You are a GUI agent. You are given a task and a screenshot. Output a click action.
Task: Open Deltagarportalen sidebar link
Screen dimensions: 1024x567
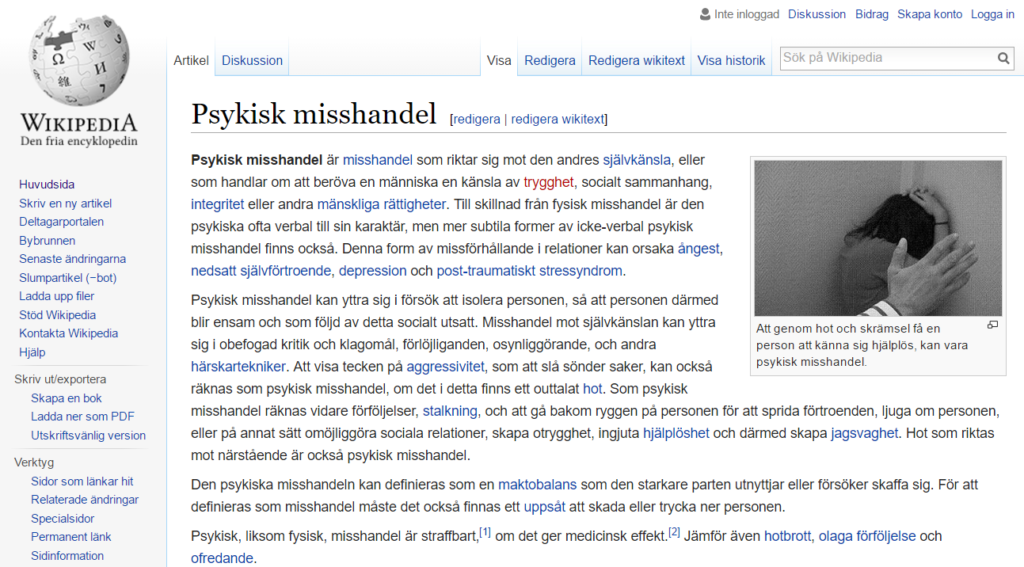61,221
